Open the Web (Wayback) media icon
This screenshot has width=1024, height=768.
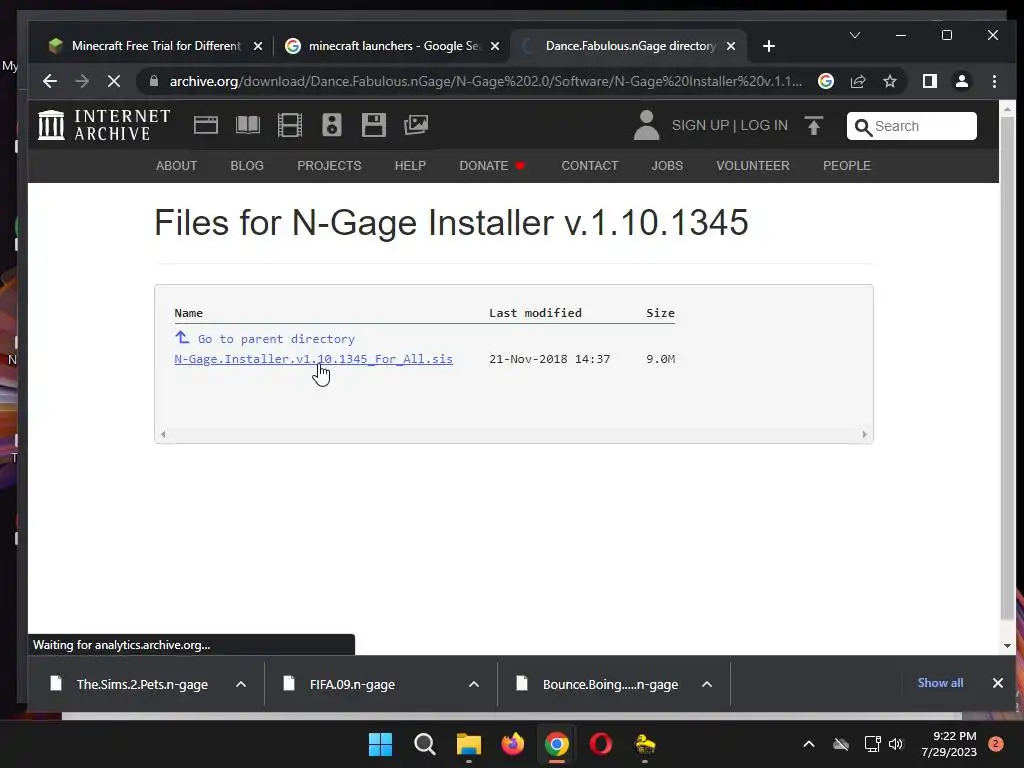[x=206, y=125]
